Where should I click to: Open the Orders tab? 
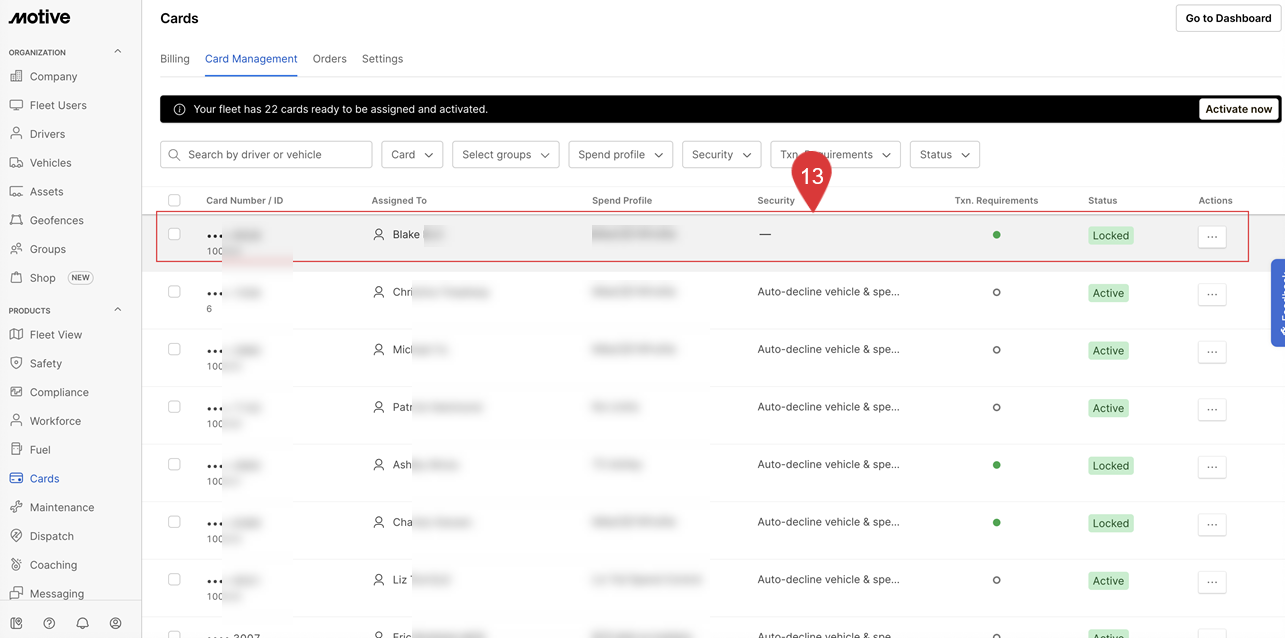coord(329,59)
